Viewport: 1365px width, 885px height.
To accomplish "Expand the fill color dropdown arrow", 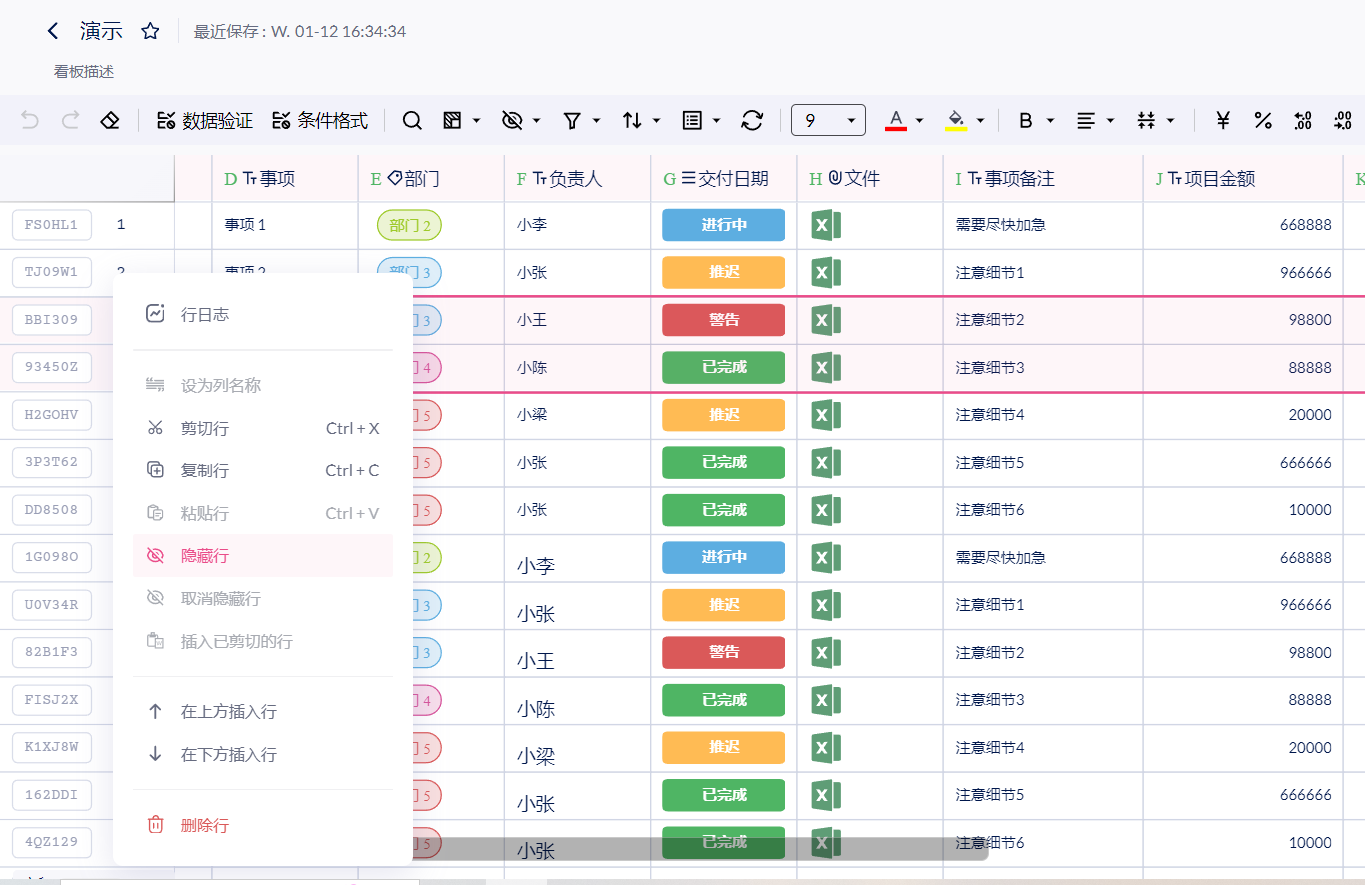I will click(980, 120).
